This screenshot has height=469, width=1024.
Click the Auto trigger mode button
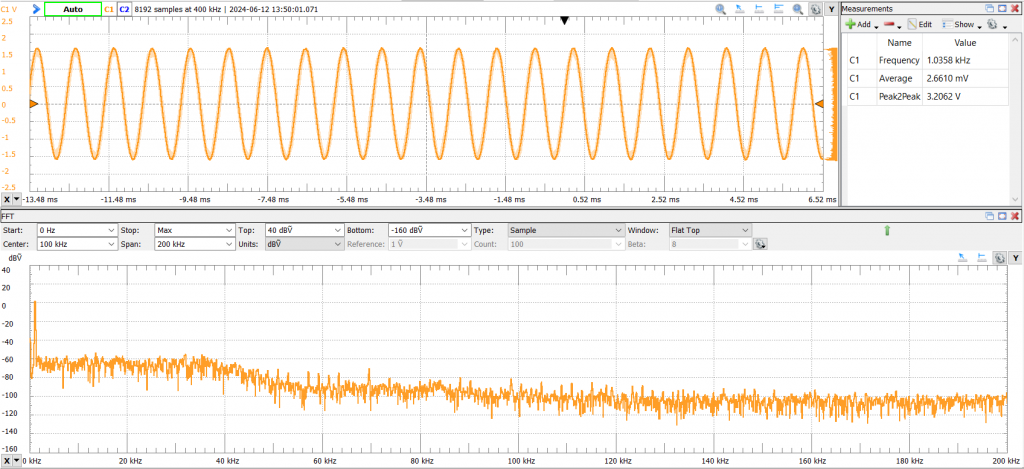pyautogui.click(x=73, y=8)
